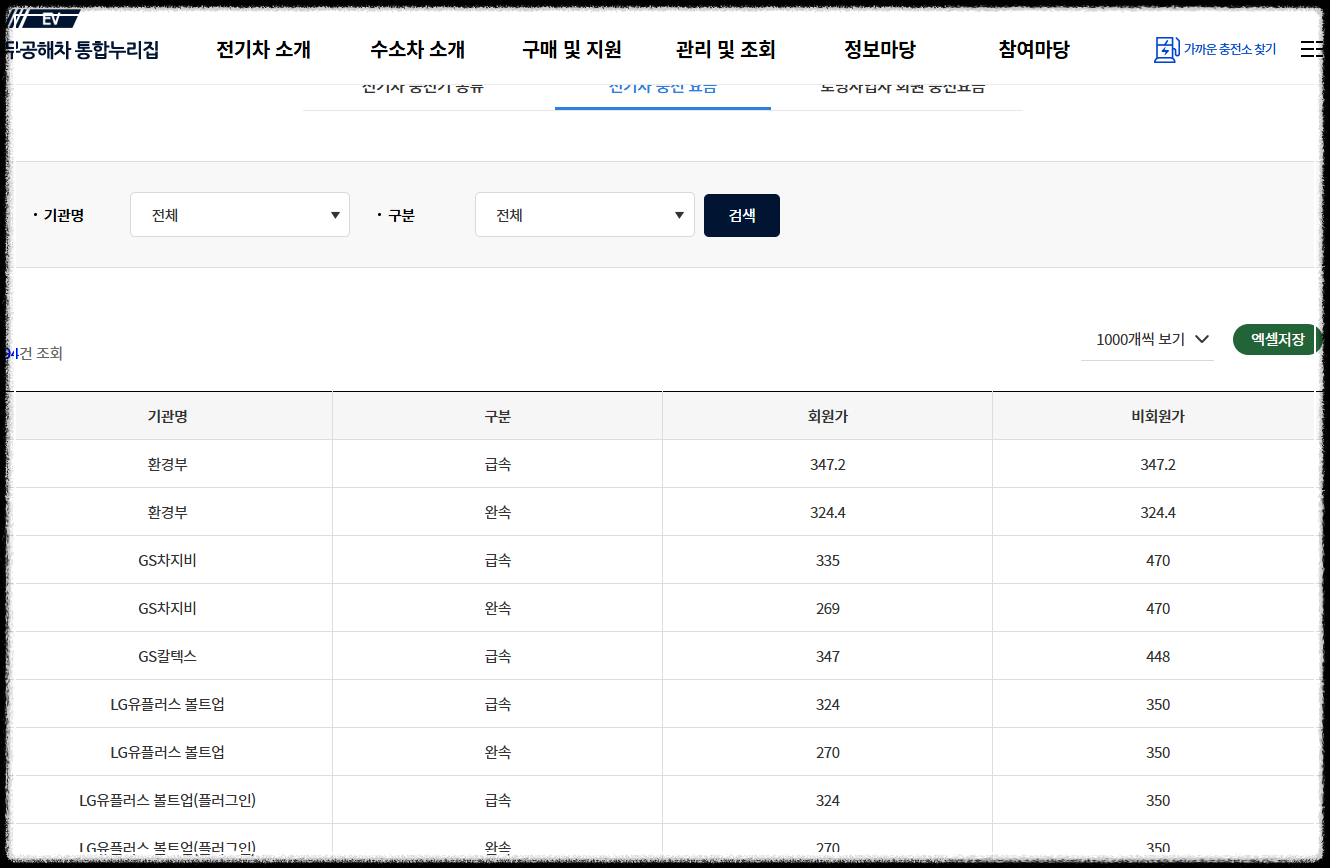Open the 전기차 소개 menu
The image size is (1330, 868).
tap(264, 49)
